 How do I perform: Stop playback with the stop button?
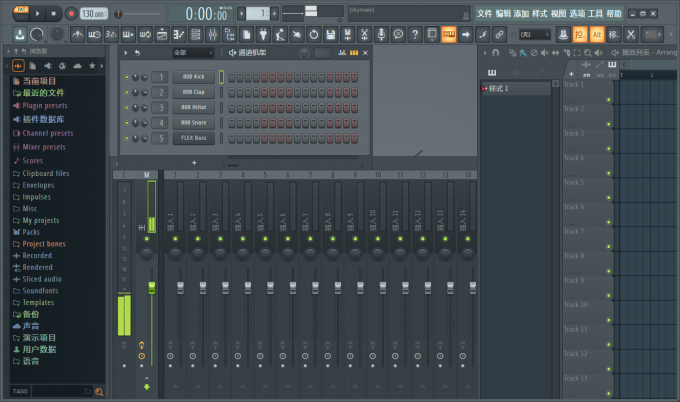click(x=53, y=13)
